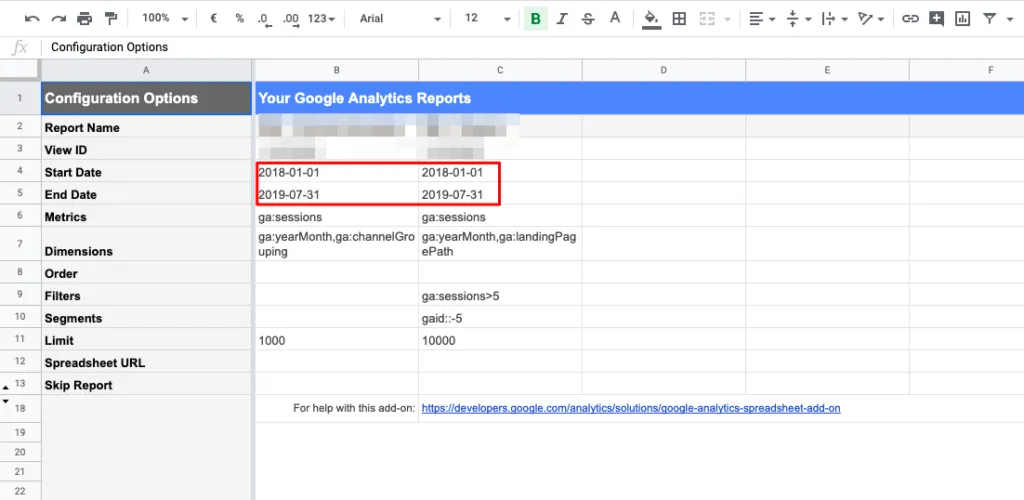Click the Print icon
The width and height of the screenshot is (1024, 500).
[x=85, y=19]
